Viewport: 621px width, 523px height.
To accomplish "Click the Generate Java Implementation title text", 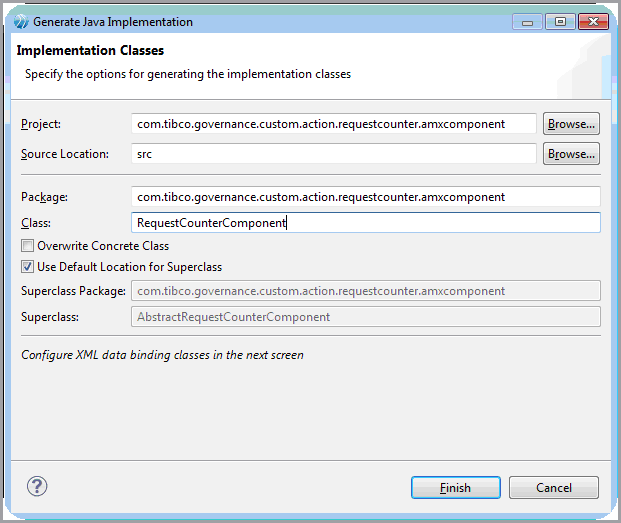I will click(113, 21).
